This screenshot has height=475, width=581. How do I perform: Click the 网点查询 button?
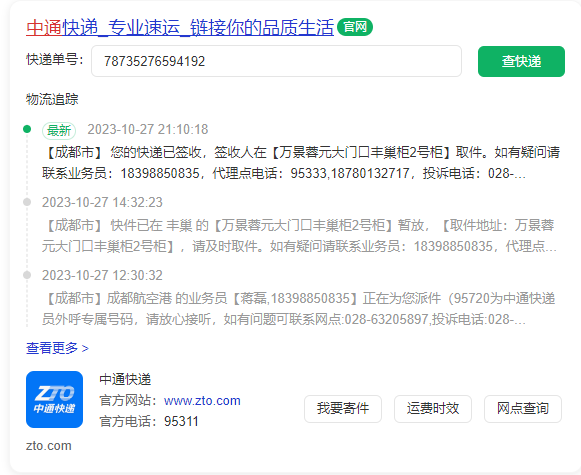523,409
